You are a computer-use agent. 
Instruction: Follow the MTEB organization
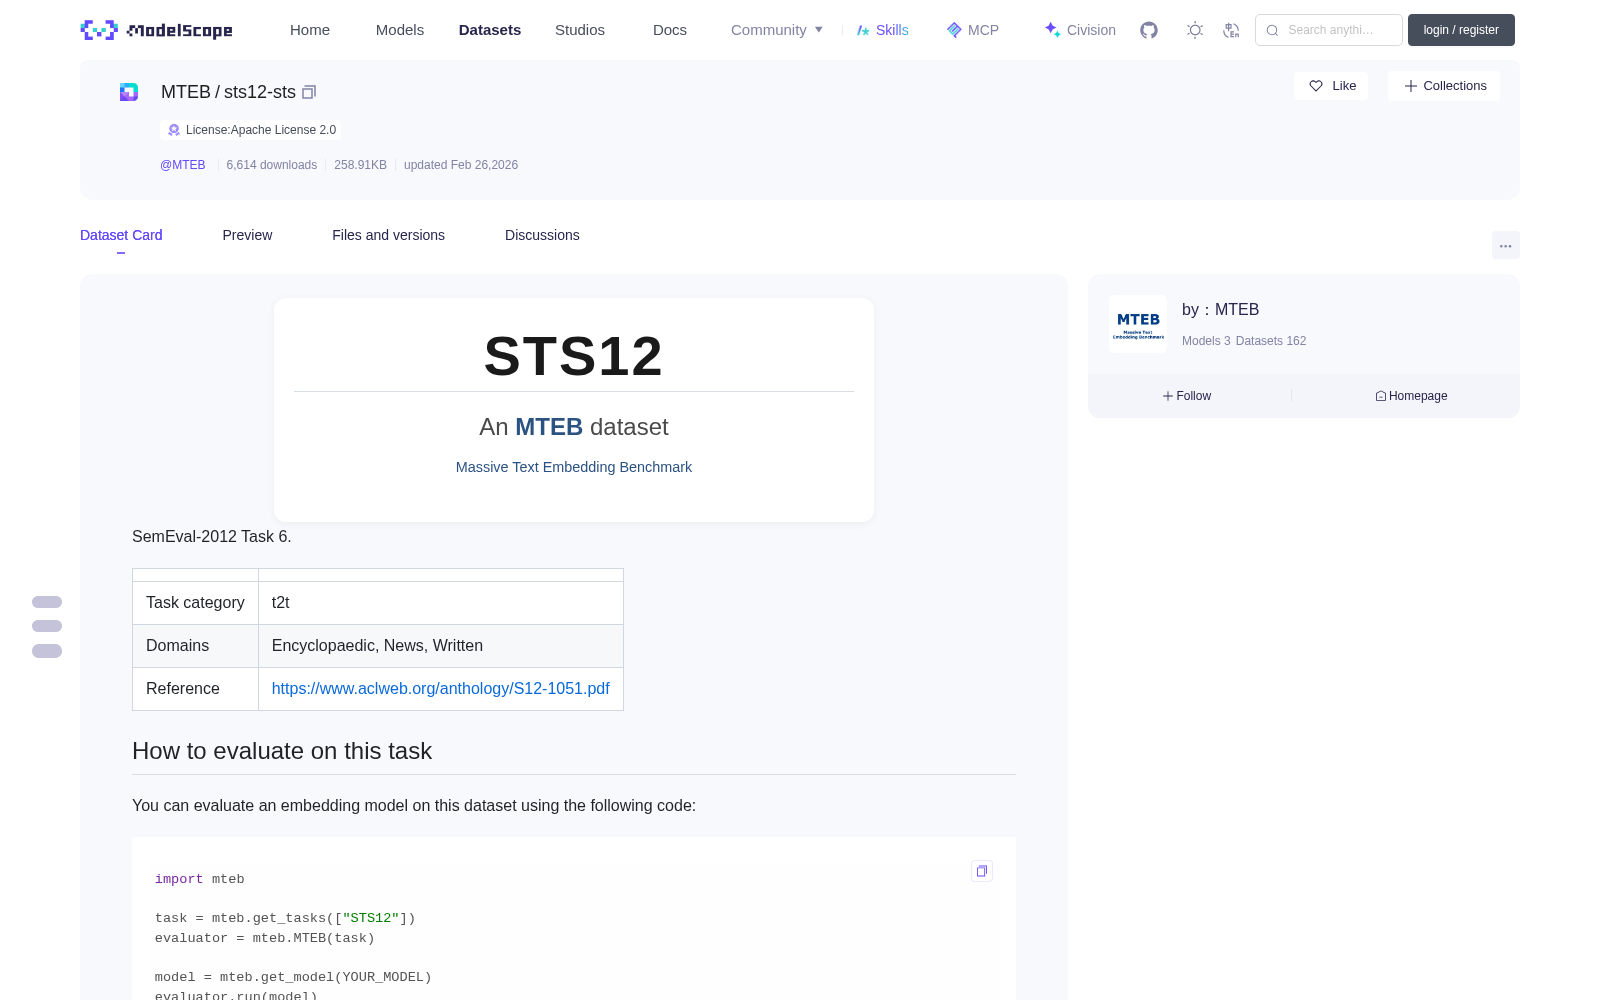click(1187, 396)
